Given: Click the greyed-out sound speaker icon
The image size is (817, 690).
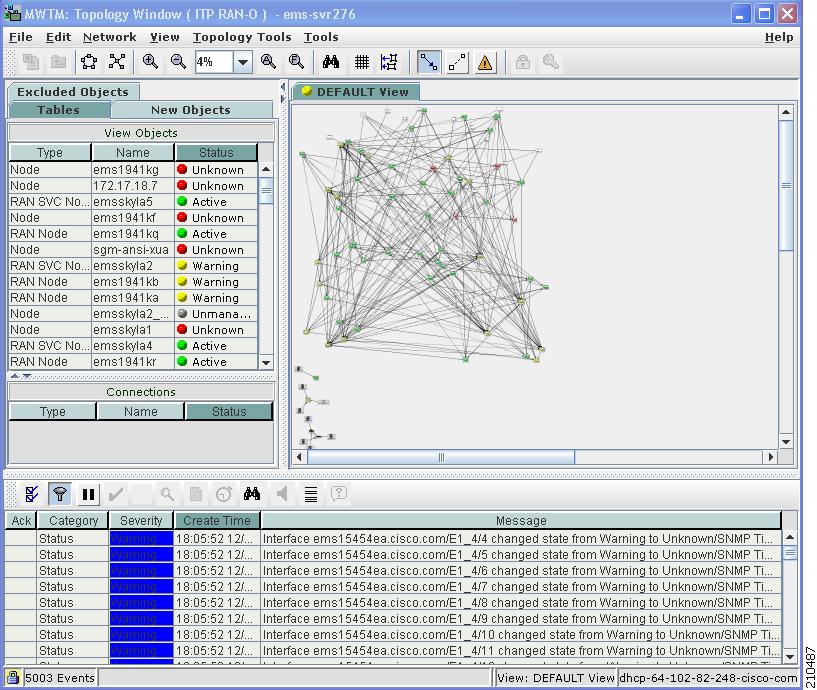Looking at the screenshot, I should click(282, 494).
